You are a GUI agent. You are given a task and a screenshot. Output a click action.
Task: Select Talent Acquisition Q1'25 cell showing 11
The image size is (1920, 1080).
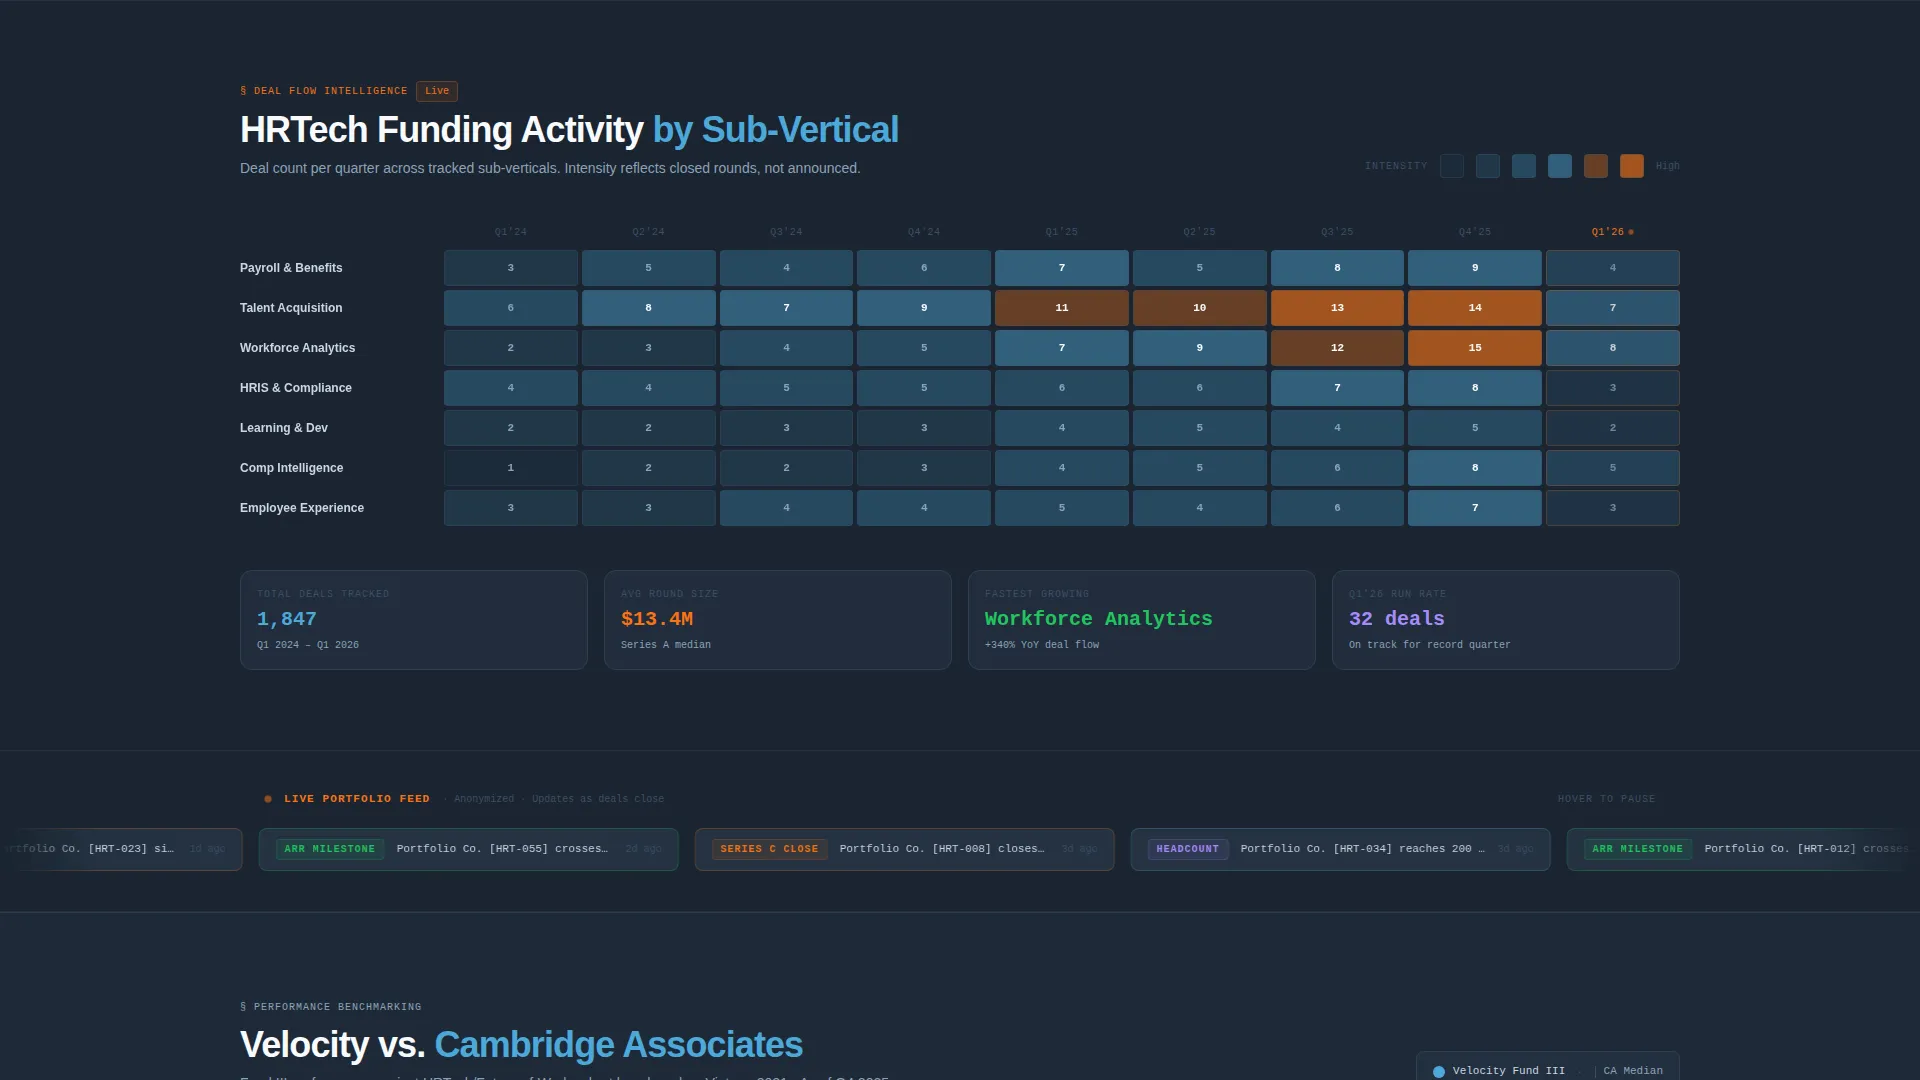(x=1062, y=308)
